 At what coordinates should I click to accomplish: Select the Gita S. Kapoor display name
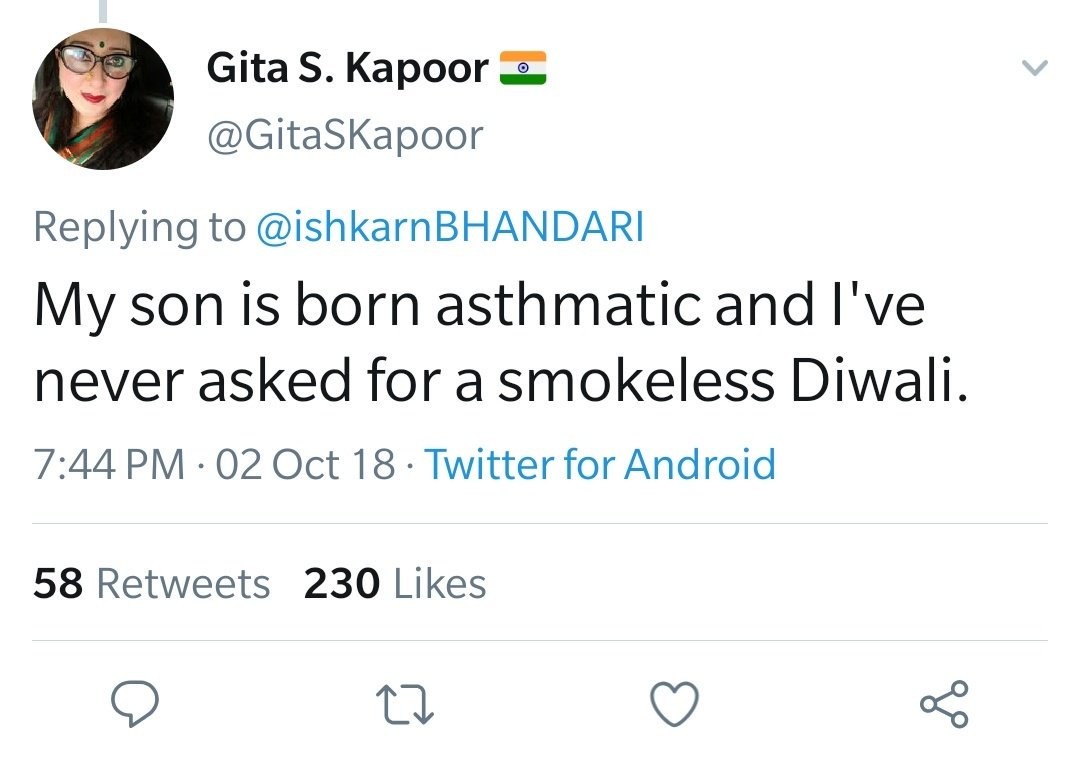click(x=348, y=68)
